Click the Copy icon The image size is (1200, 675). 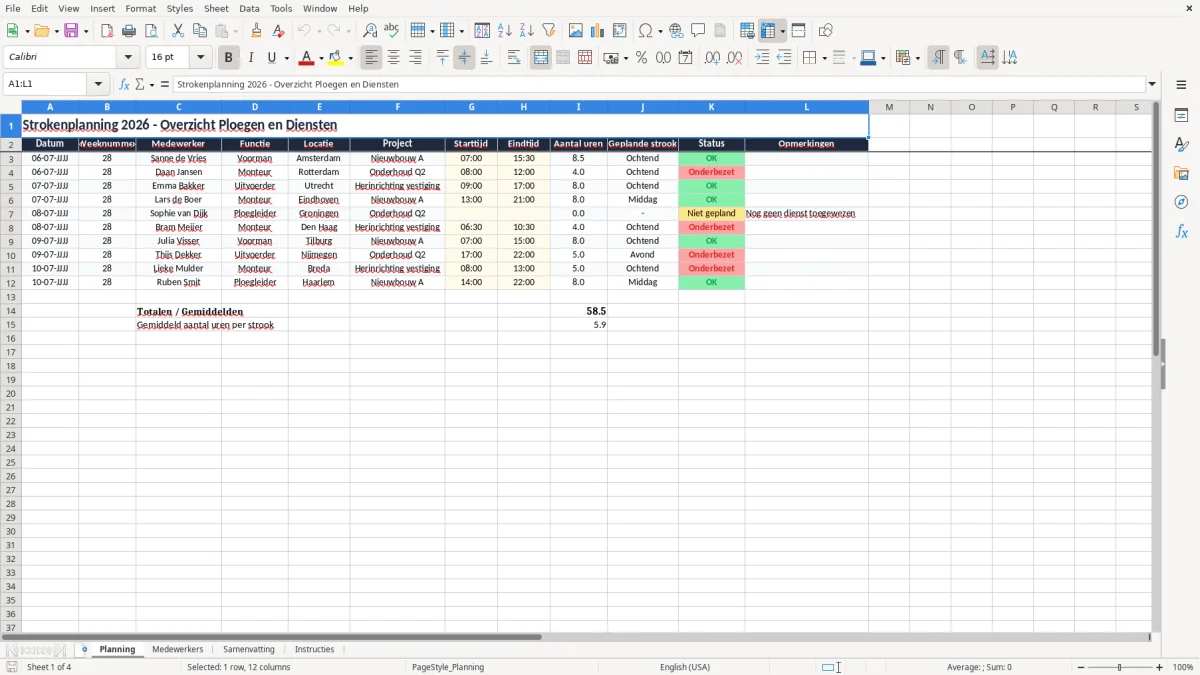[200, 31]
